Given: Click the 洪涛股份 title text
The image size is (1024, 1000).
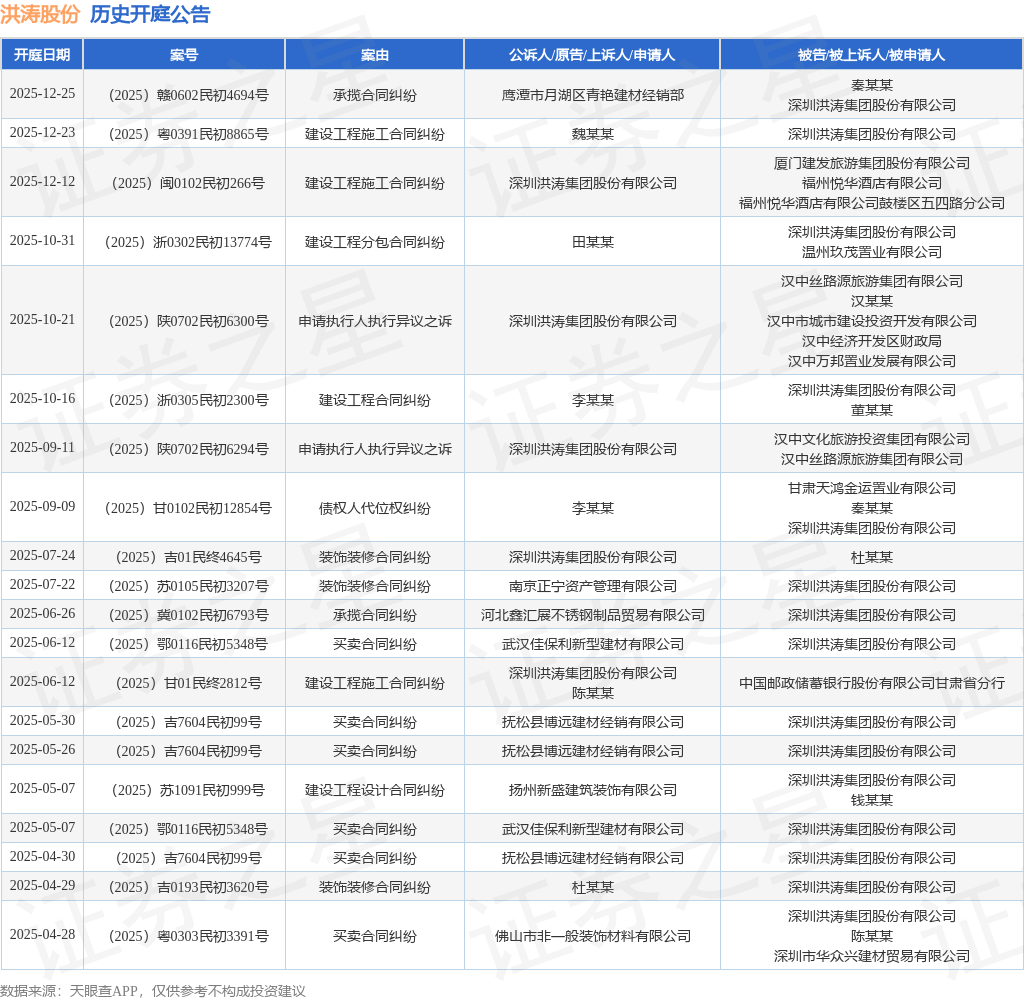Looking at the screenshot, I should coord(40,14).
